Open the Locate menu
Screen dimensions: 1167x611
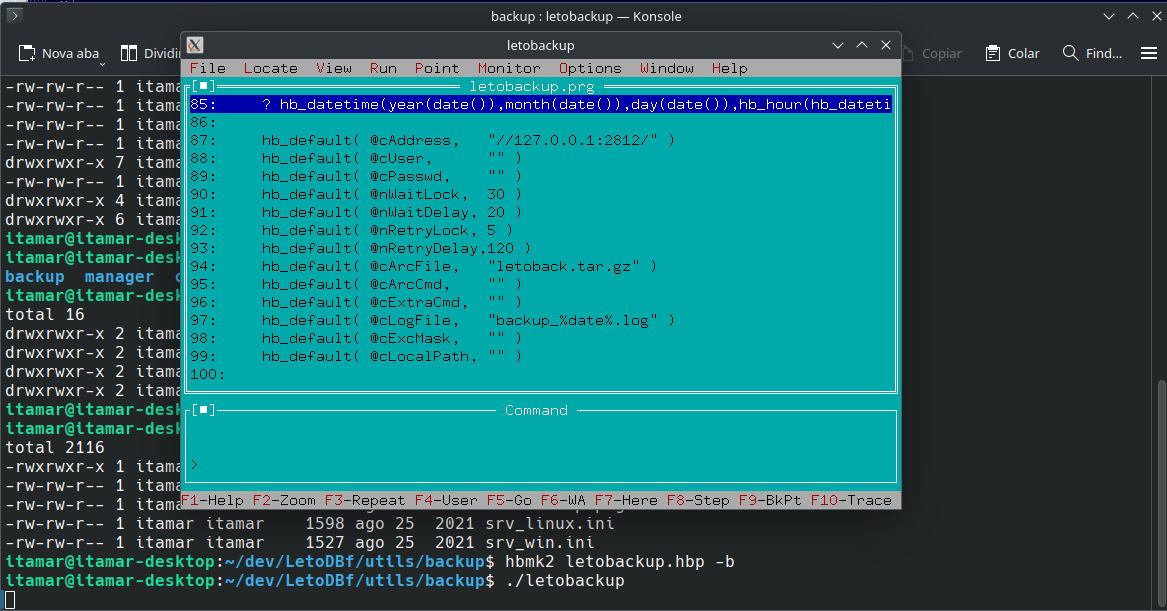(270, 68)
